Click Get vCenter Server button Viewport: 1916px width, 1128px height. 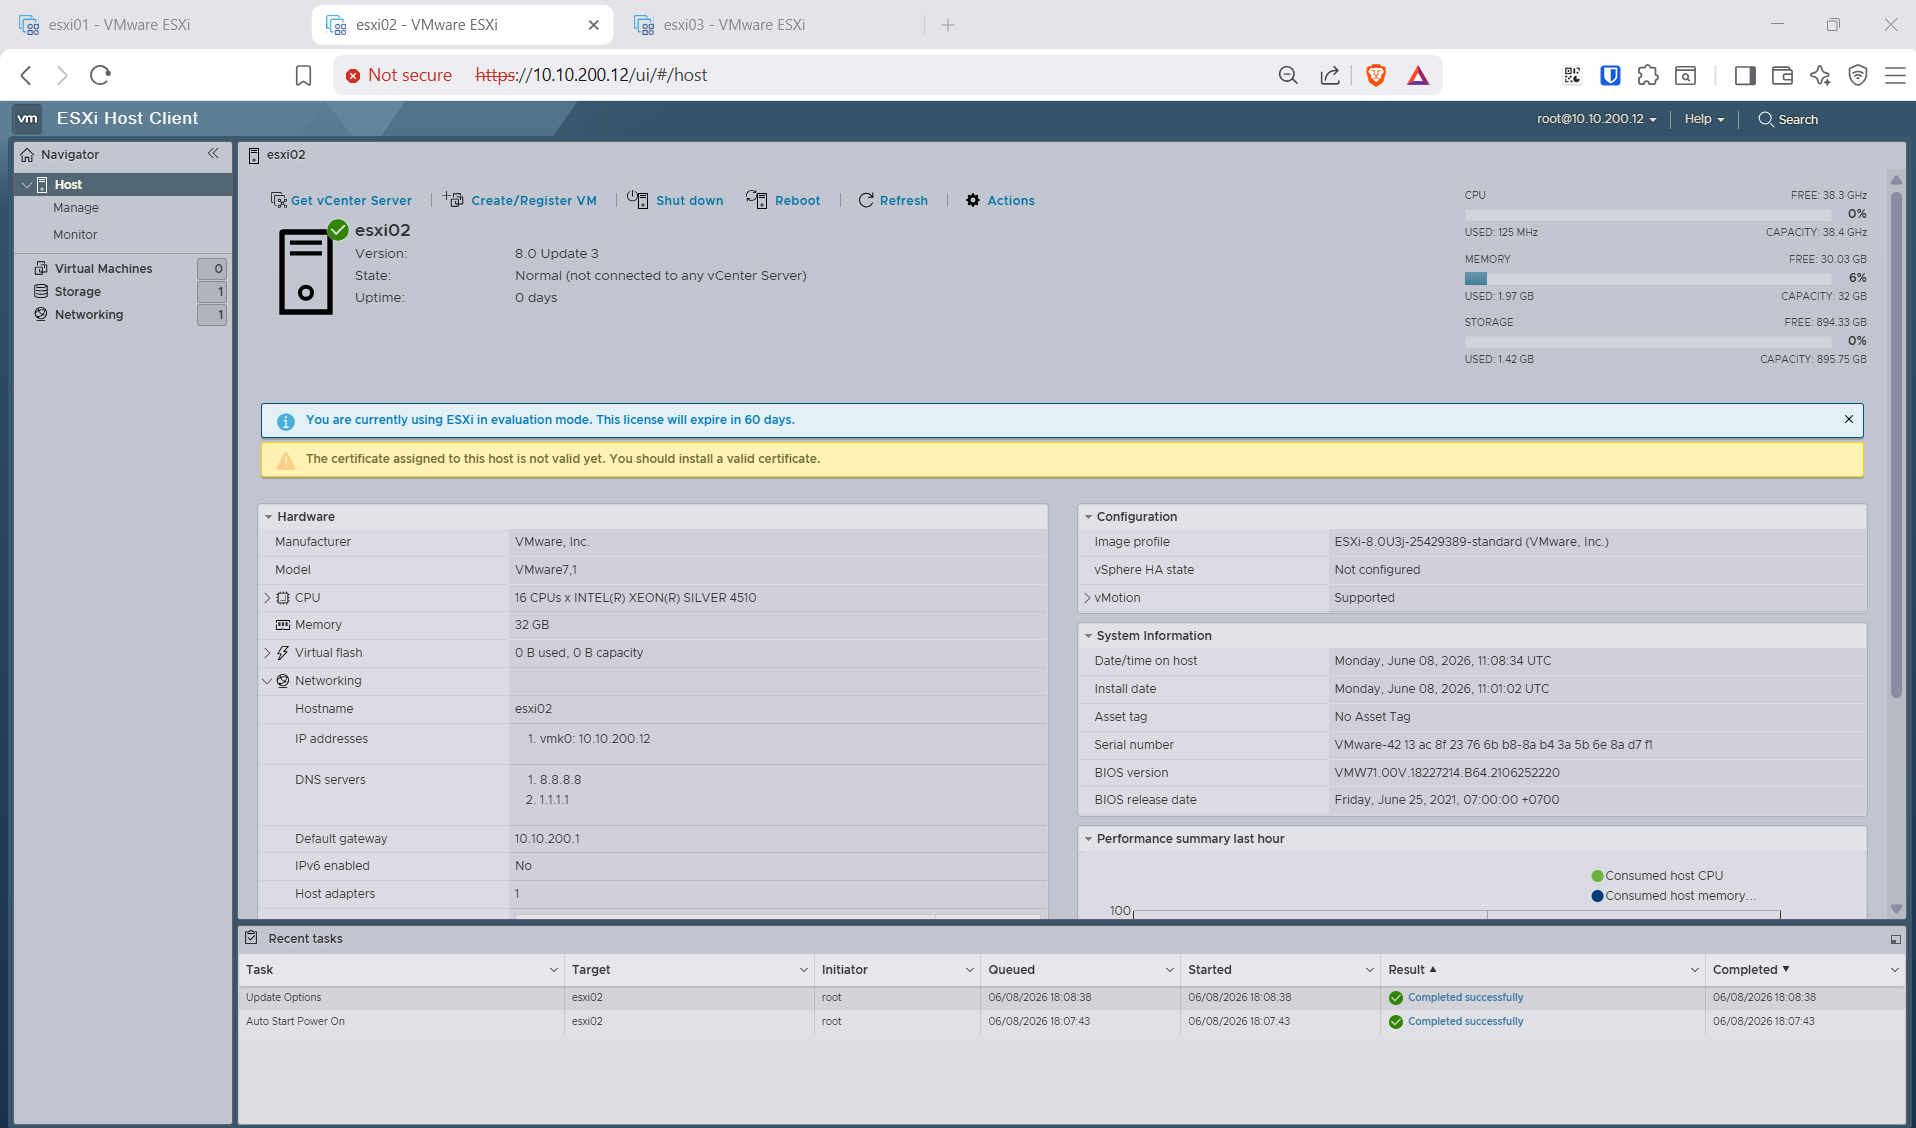(341, 200)
